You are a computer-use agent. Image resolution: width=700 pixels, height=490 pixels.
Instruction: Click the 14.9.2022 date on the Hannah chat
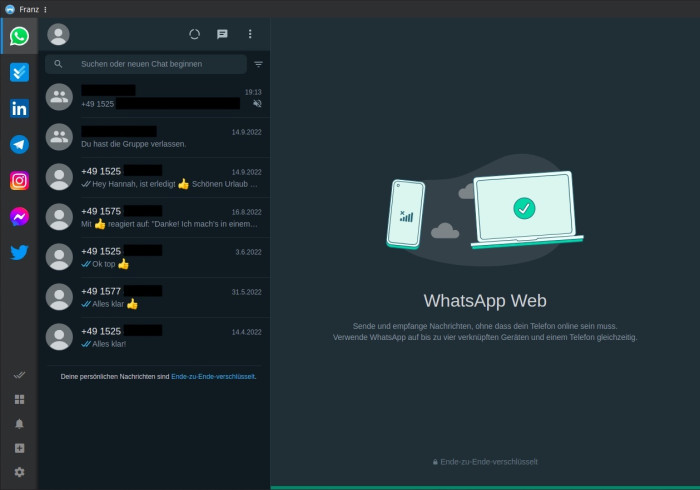[x=246, y=172]
